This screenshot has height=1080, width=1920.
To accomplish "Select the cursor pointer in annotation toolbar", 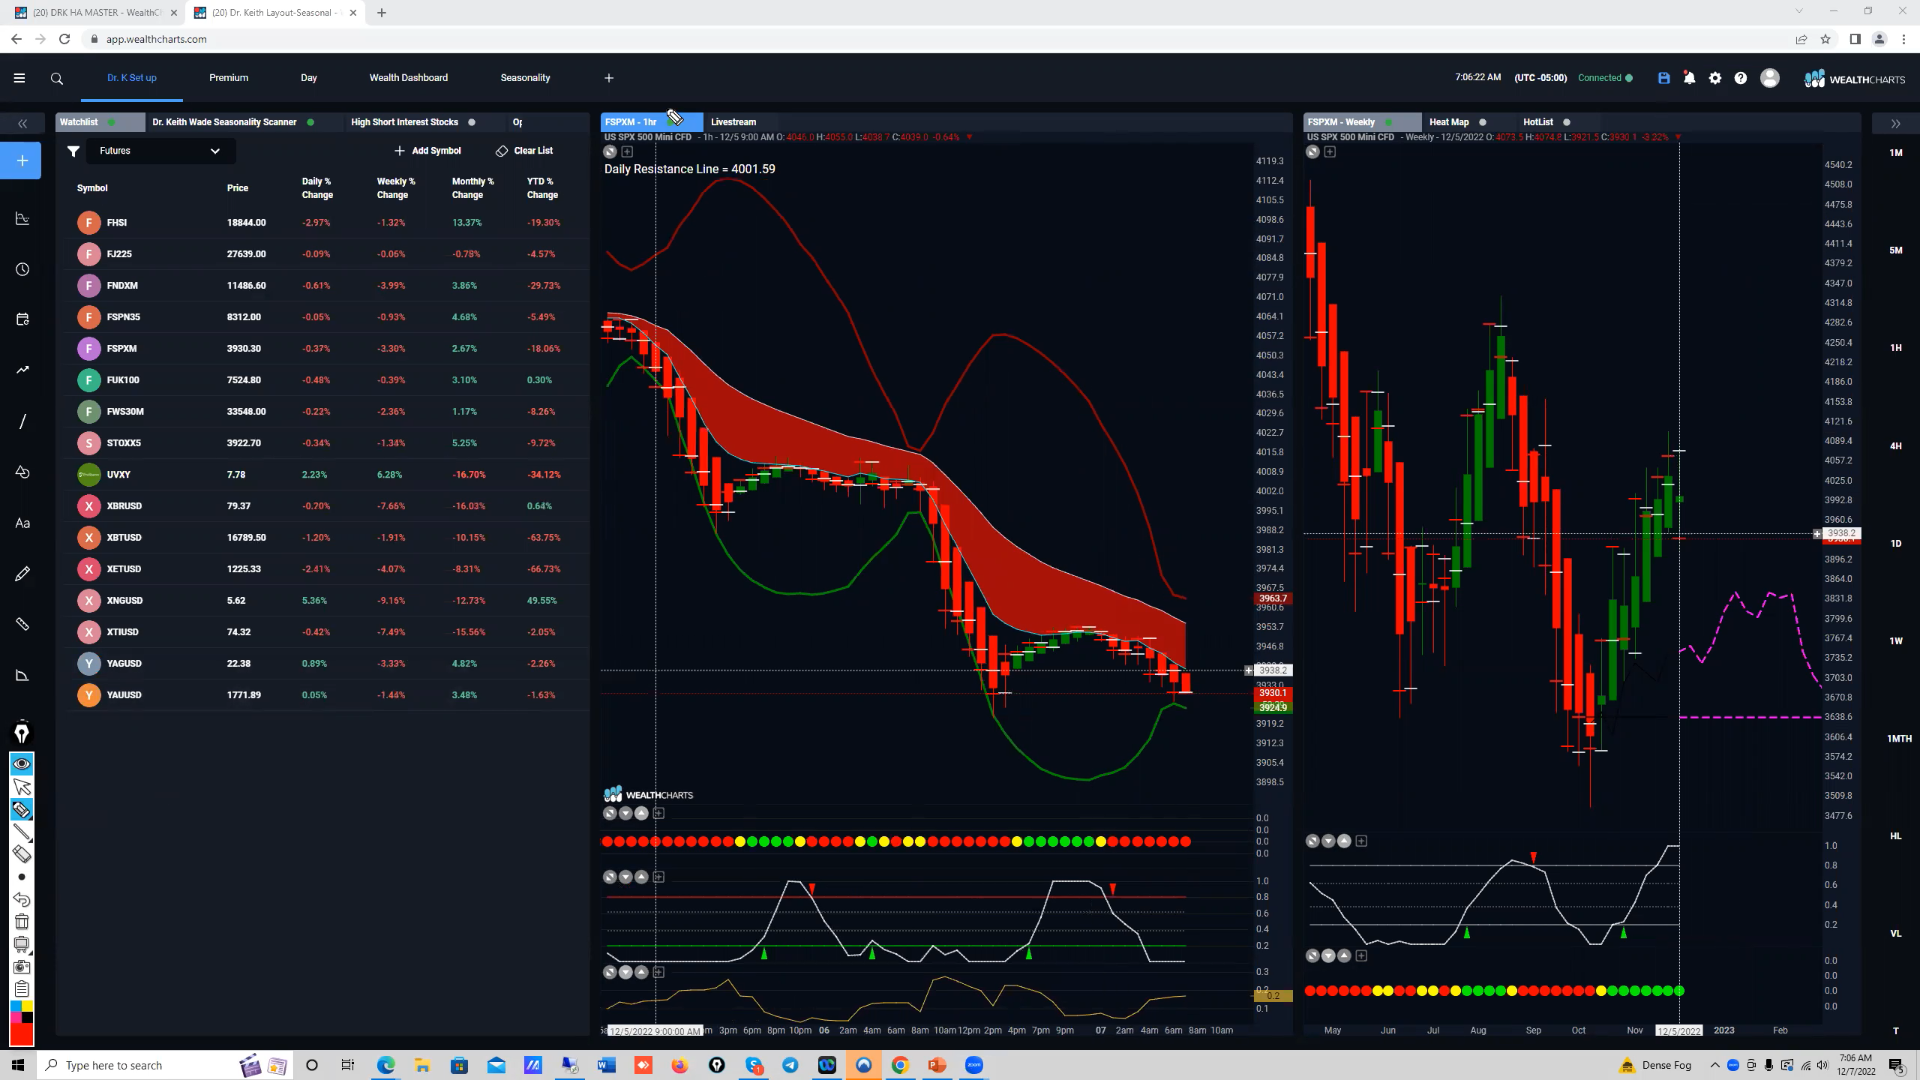I will (21, 788).
